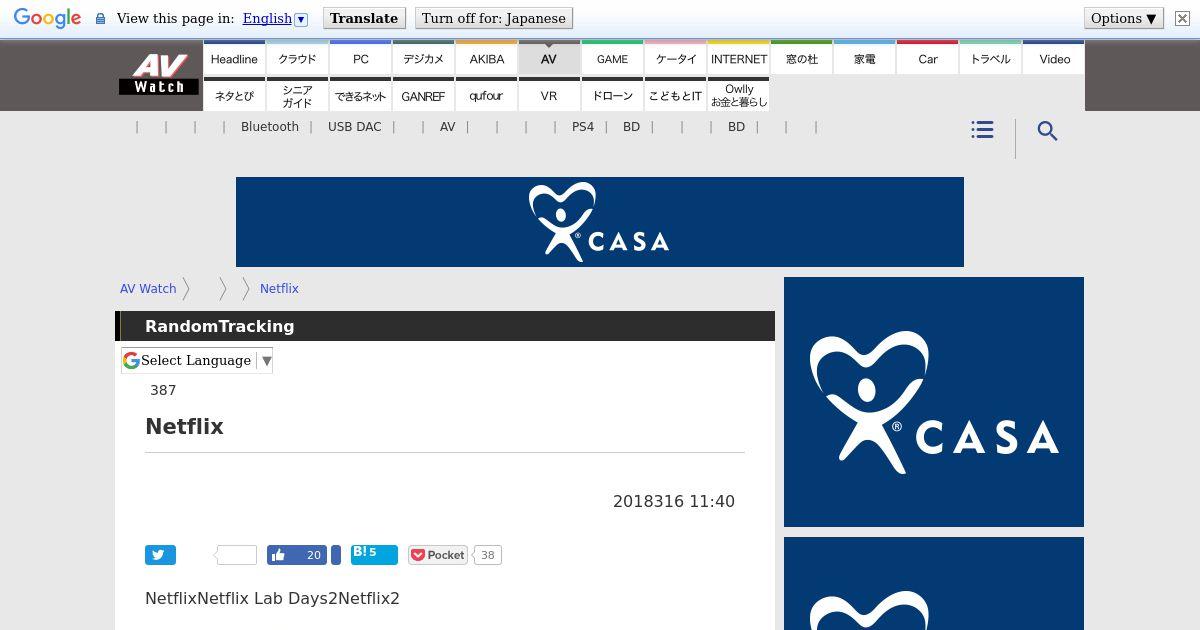Click the Netflix breadcrumb link
The image size is (1200, 630).
tap(279, 288)
